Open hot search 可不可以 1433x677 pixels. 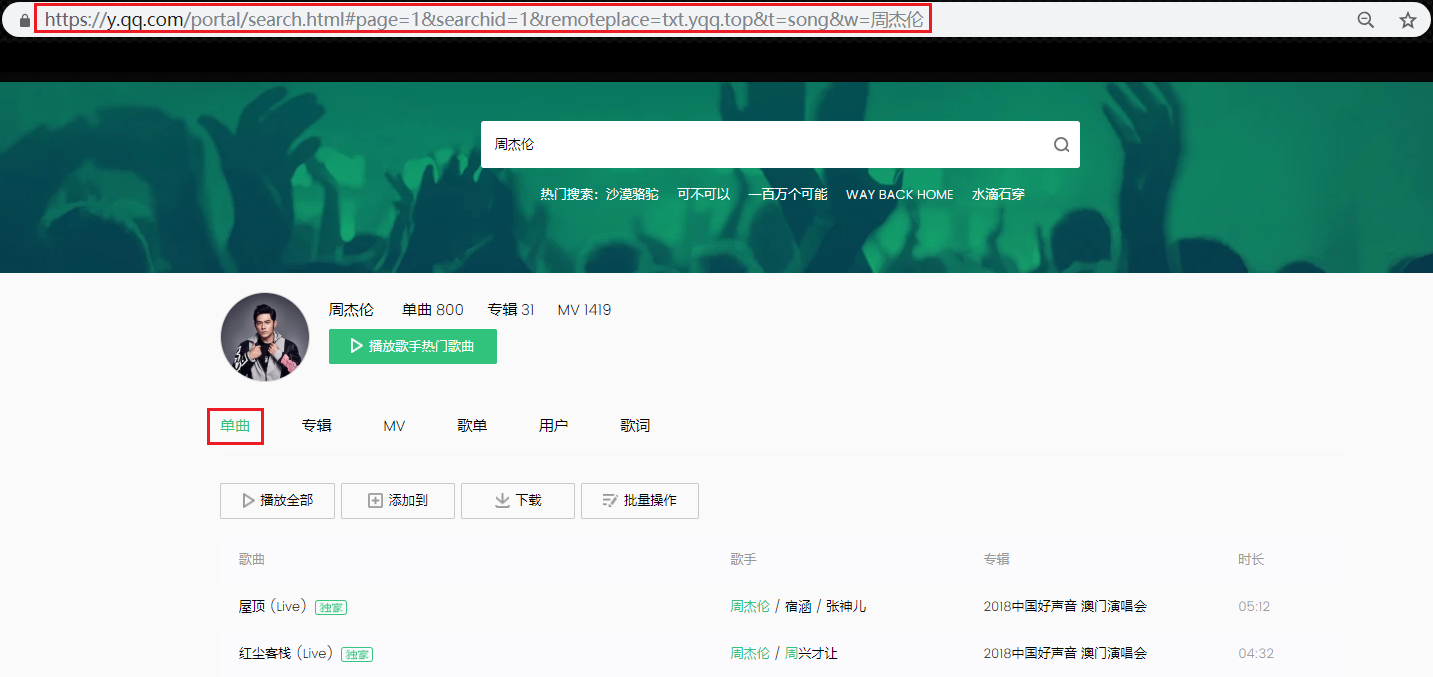tap(704, 195)
